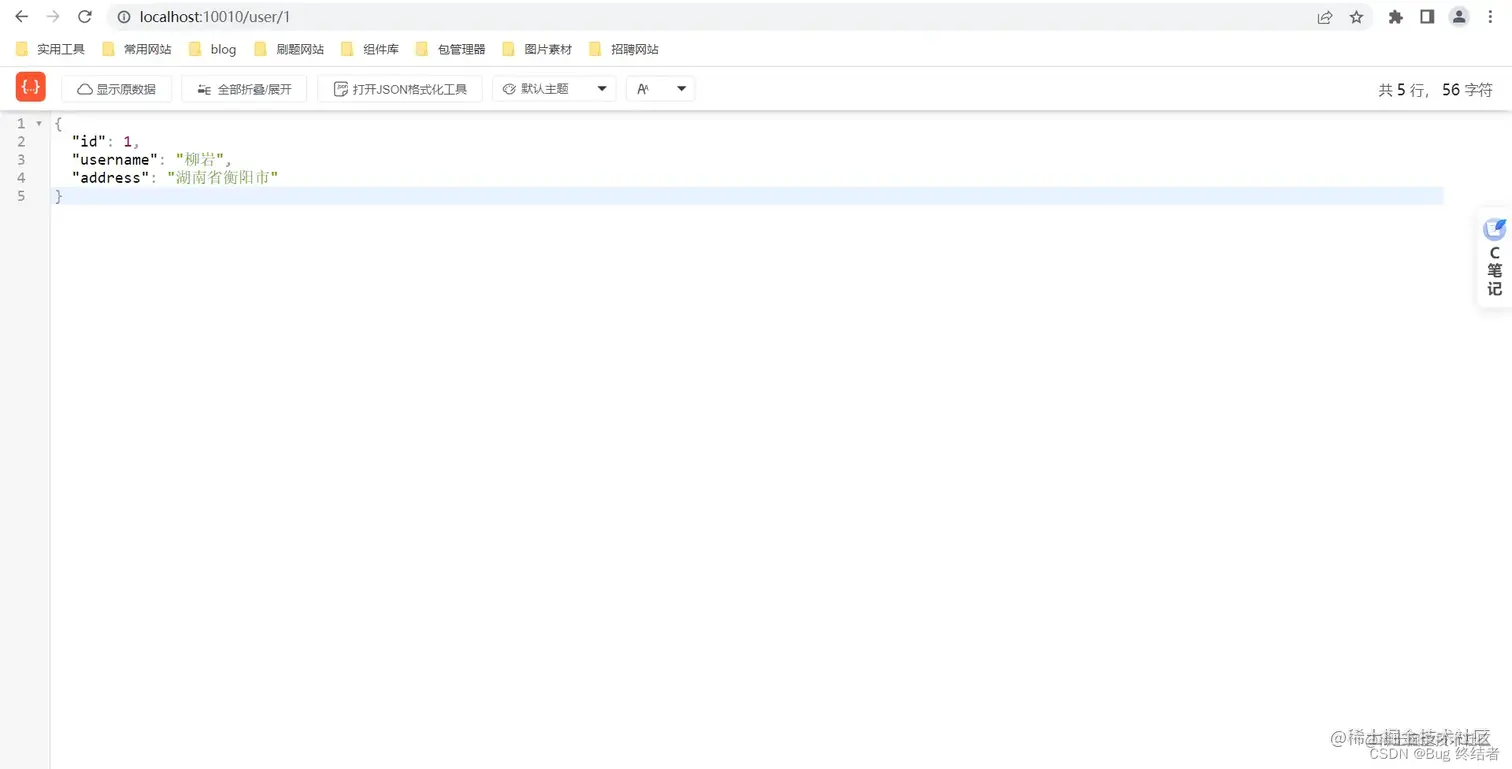1512x769 pixels.
Task: Click the 全部折叠/展开 button
Action: pyautogui.click(x=244, y=89)
